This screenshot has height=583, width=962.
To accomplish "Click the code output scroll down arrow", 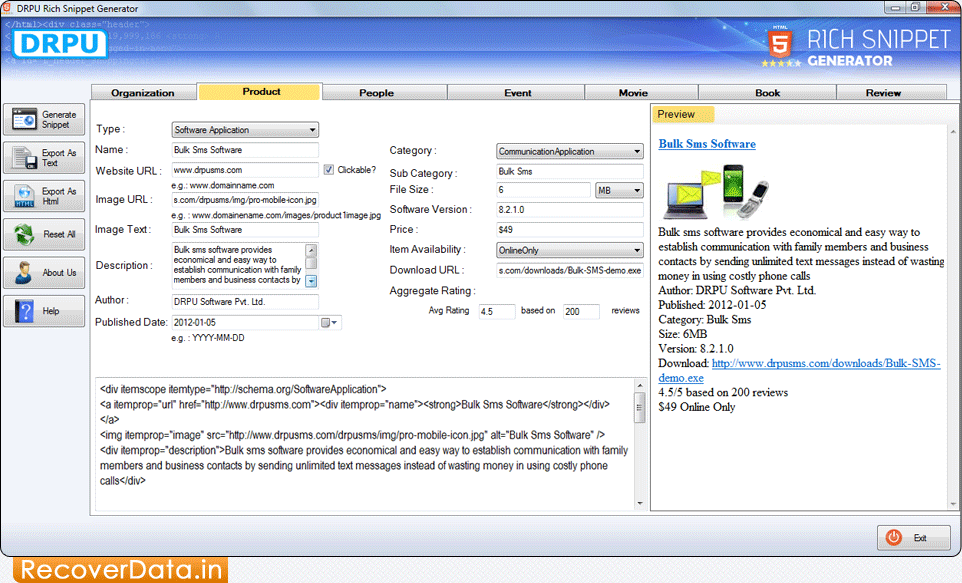I will (x=639, y=503).
